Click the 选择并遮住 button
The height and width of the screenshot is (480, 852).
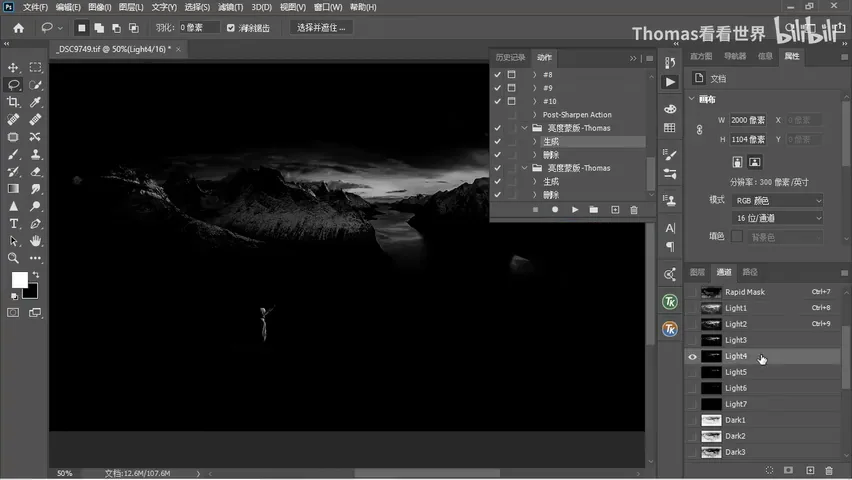click(321, 28)
